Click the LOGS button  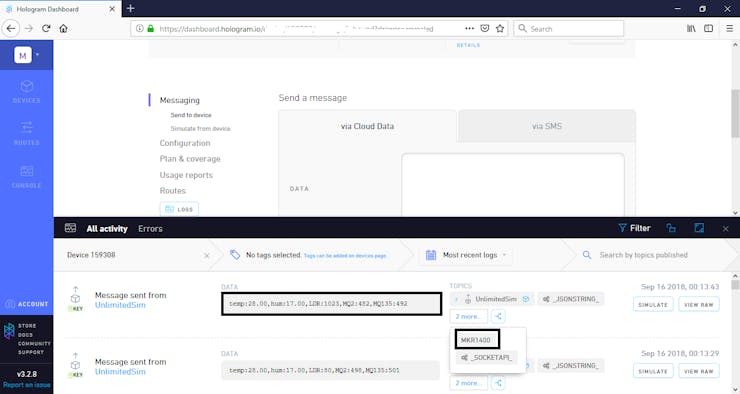(179, 209)
